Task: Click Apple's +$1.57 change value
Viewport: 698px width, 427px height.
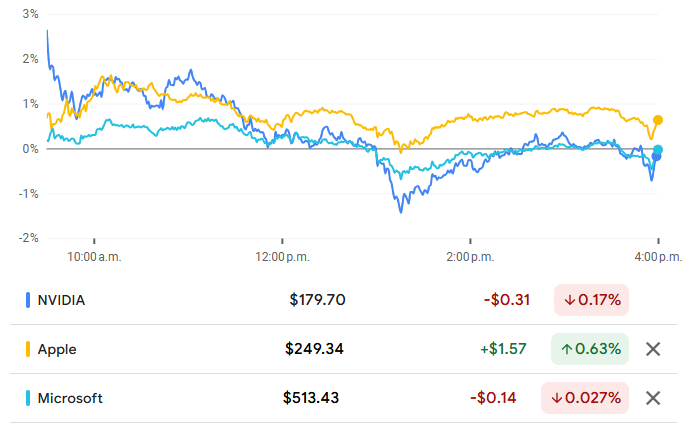Action: click(505, 349)
